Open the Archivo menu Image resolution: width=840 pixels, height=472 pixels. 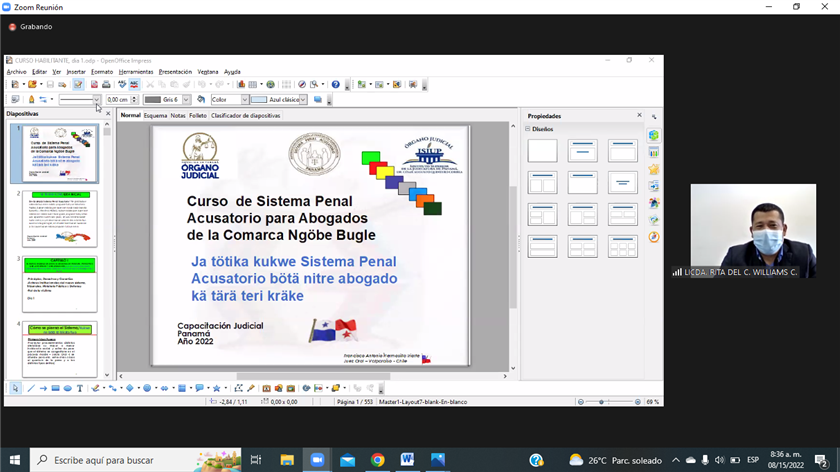click(17, 72)
